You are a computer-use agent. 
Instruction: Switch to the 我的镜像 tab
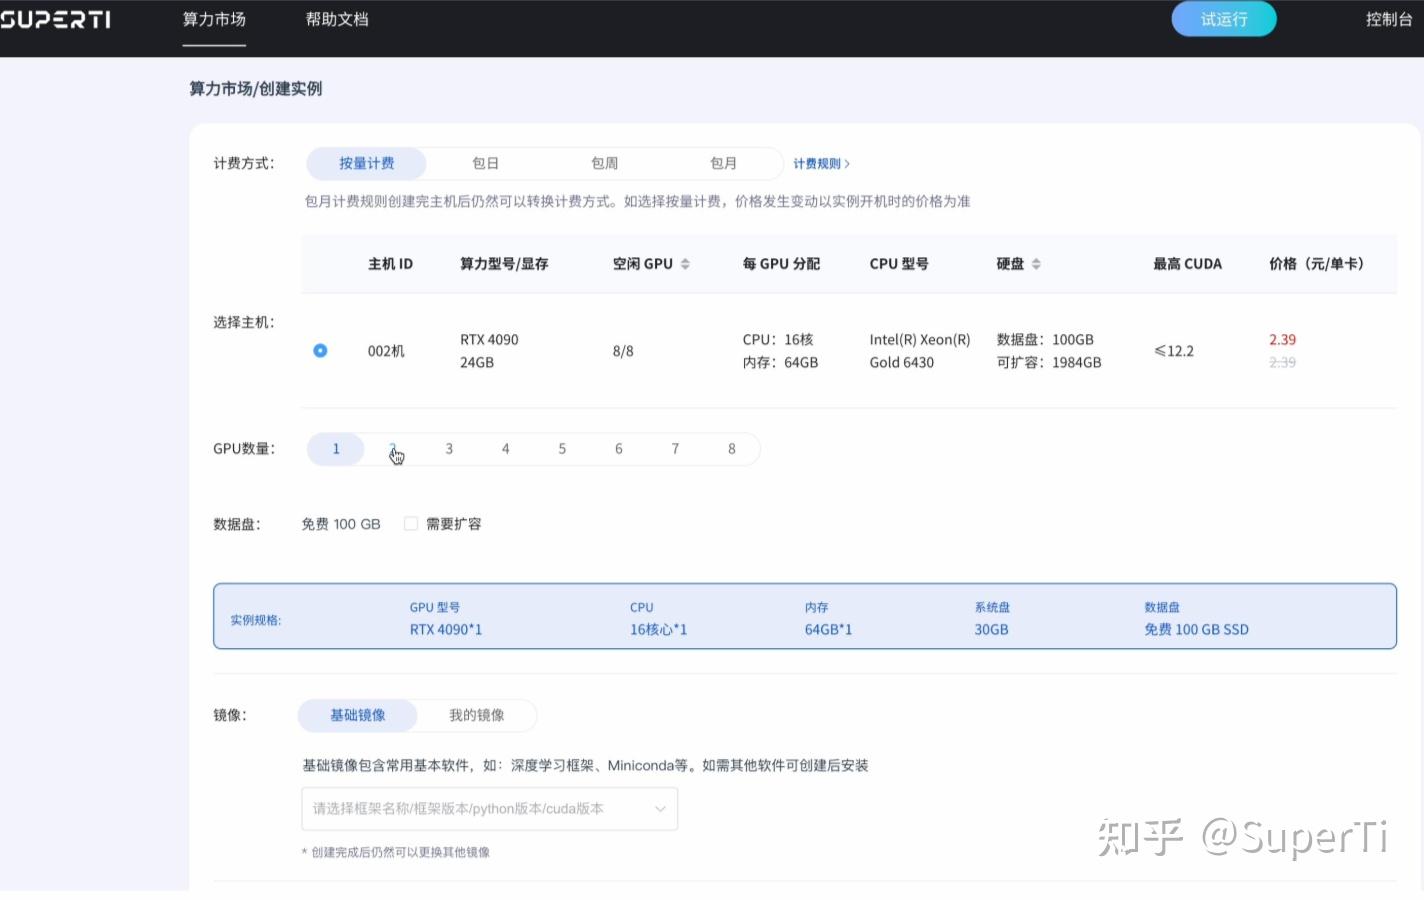[x=477, y=715]
